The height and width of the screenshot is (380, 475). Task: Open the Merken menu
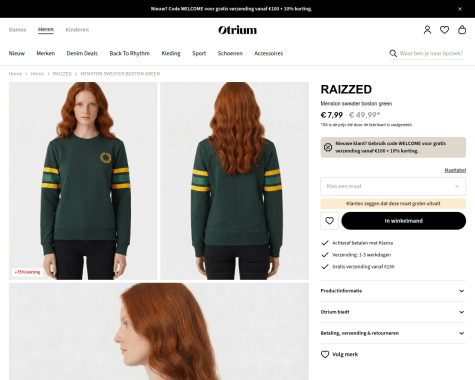pos(46,53)
